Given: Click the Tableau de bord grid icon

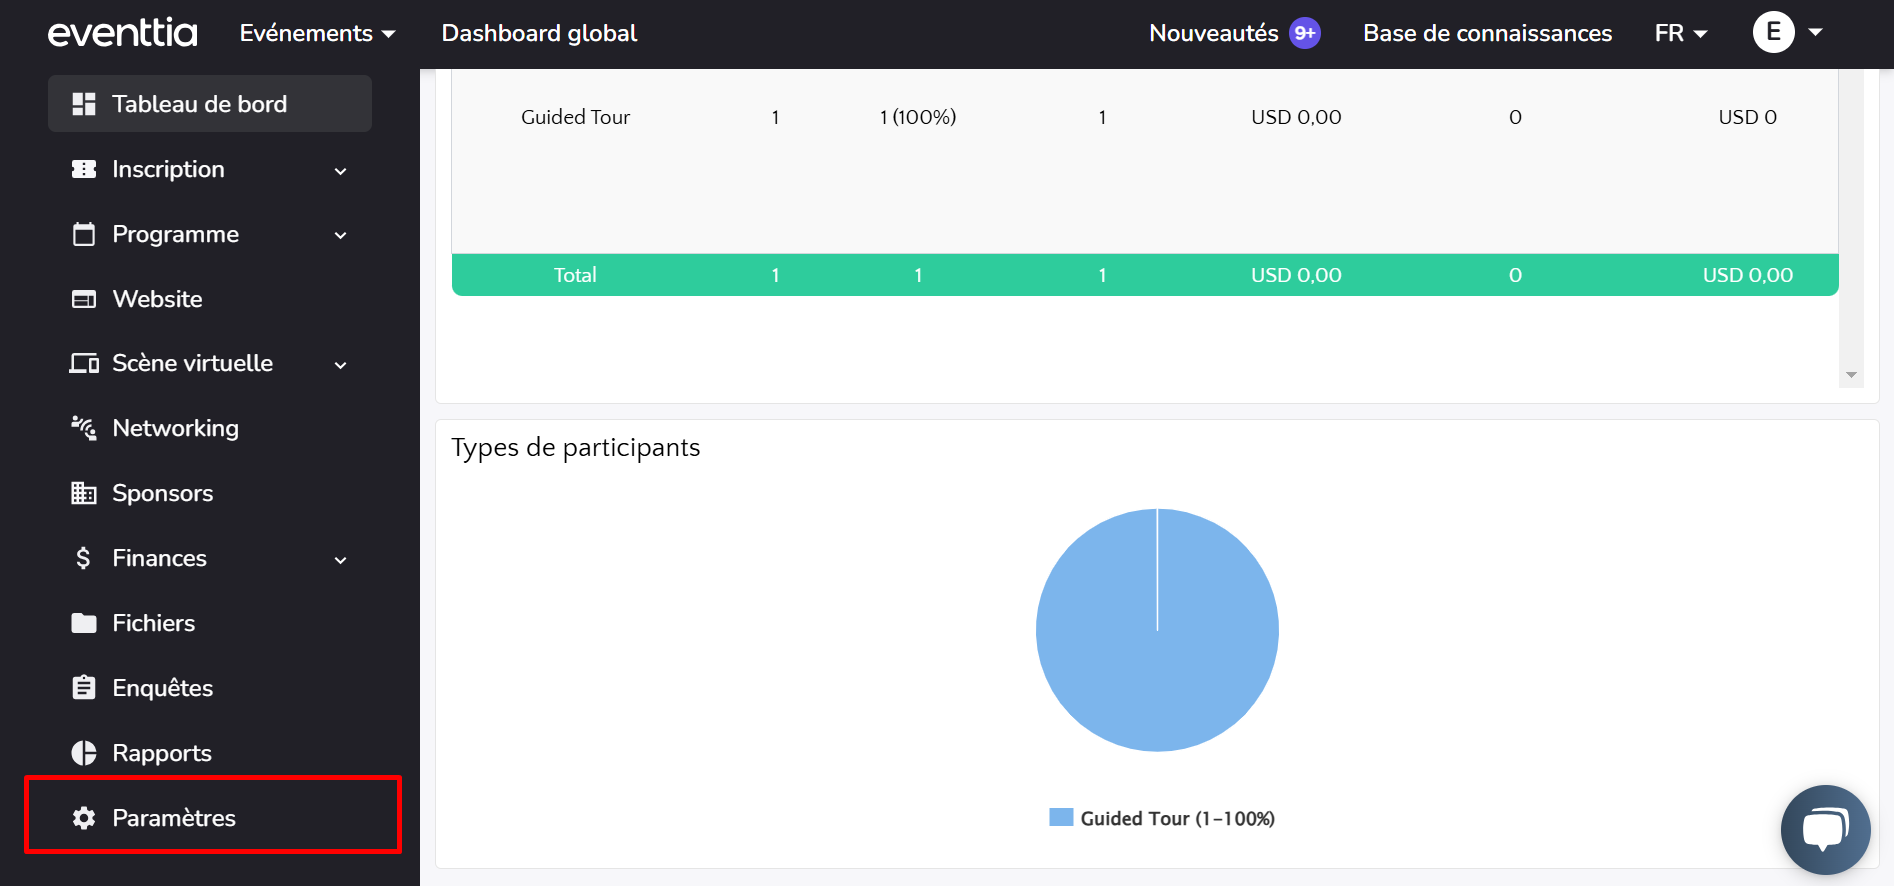Looking at the screenshot, I should point(84,104).
